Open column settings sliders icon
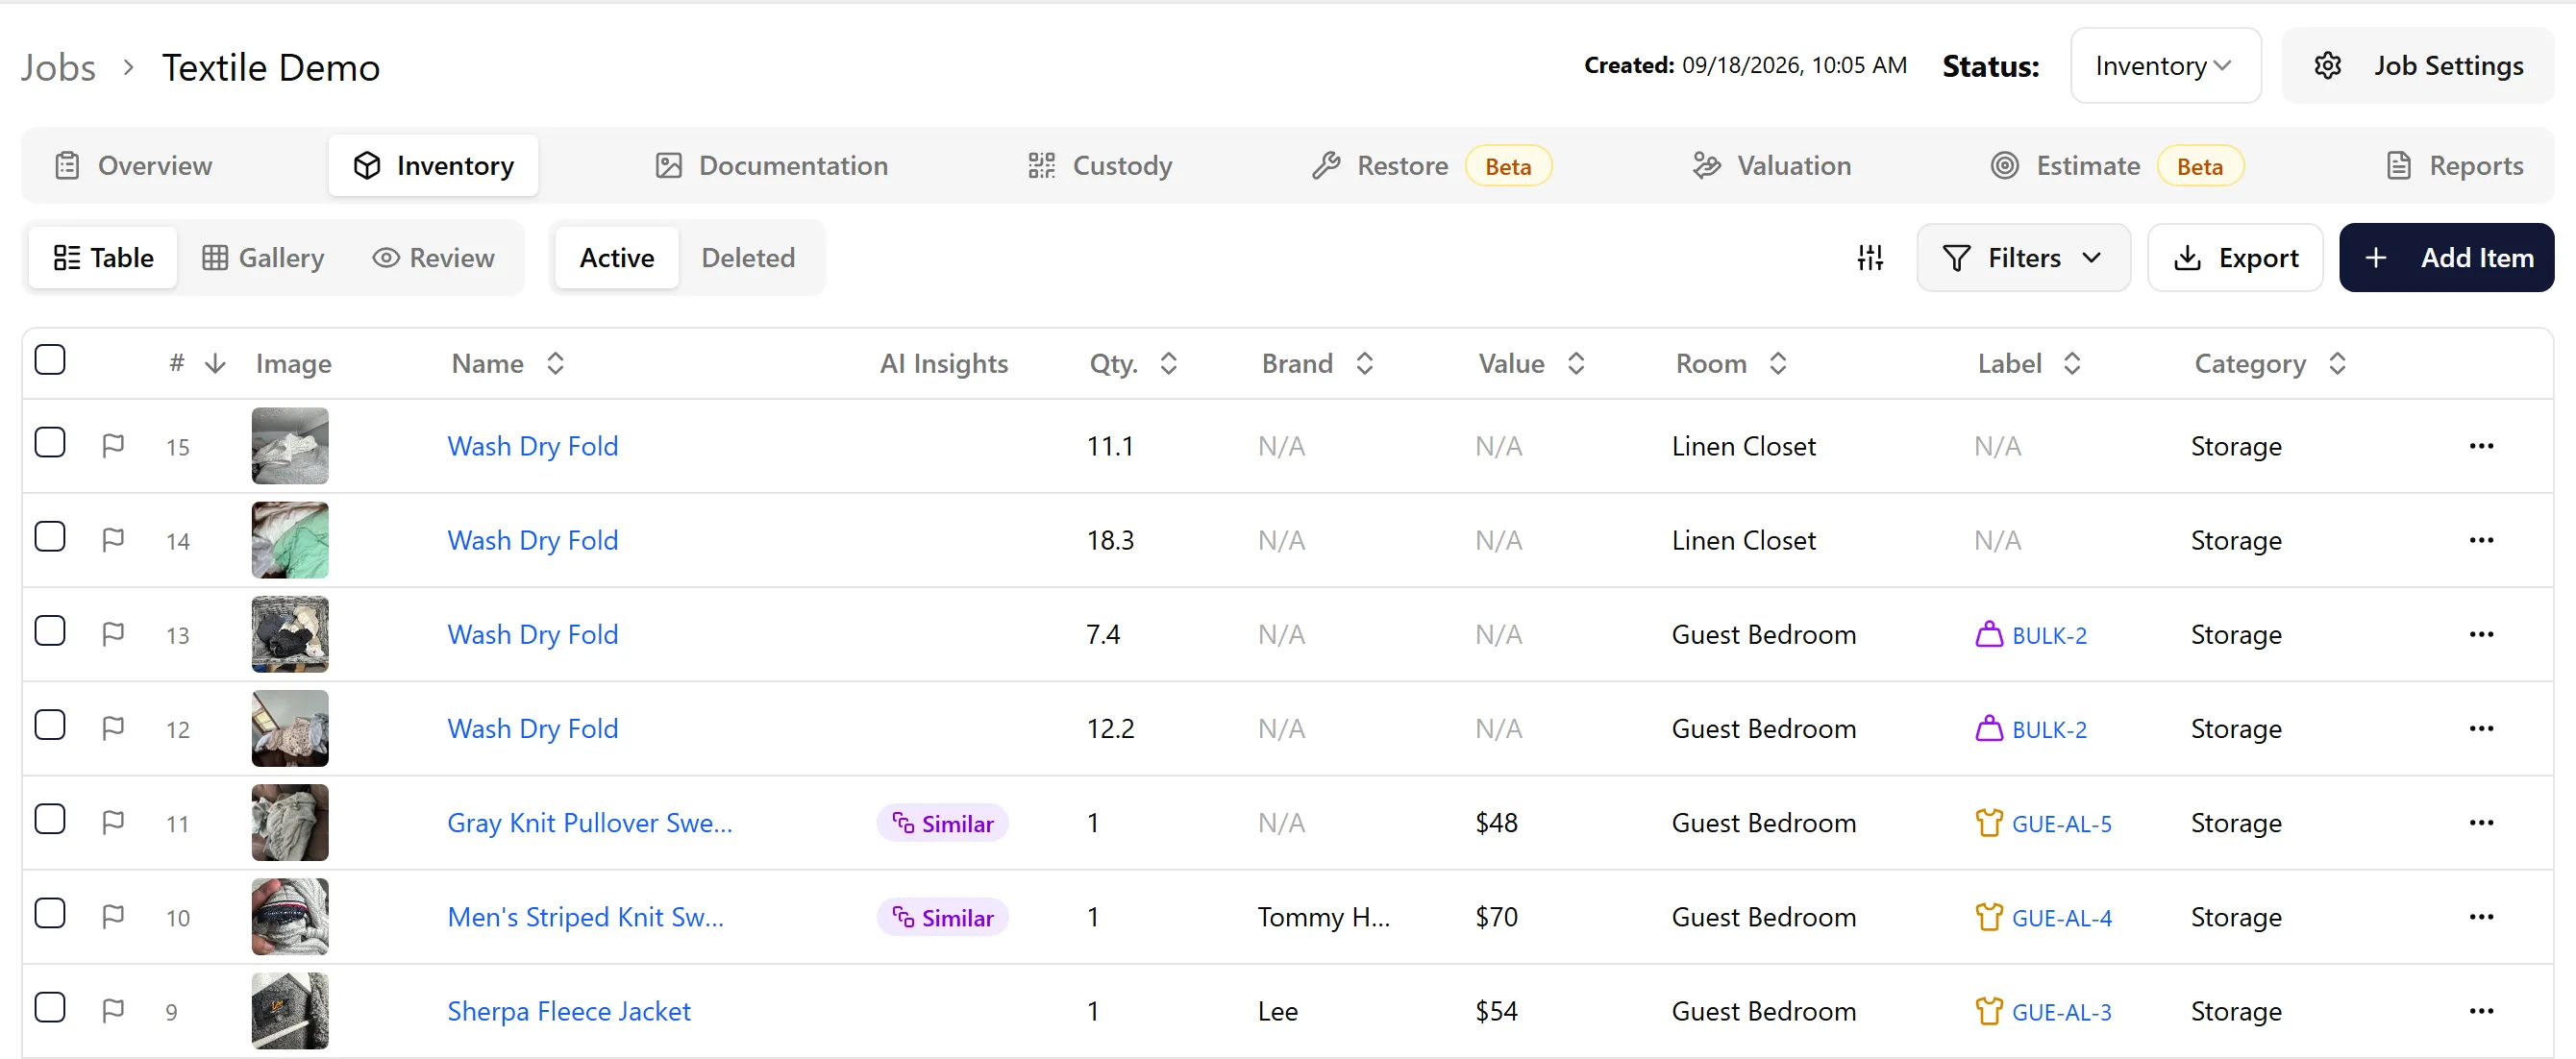The image size is (2576, 1059). click(x=1870, y=258)
